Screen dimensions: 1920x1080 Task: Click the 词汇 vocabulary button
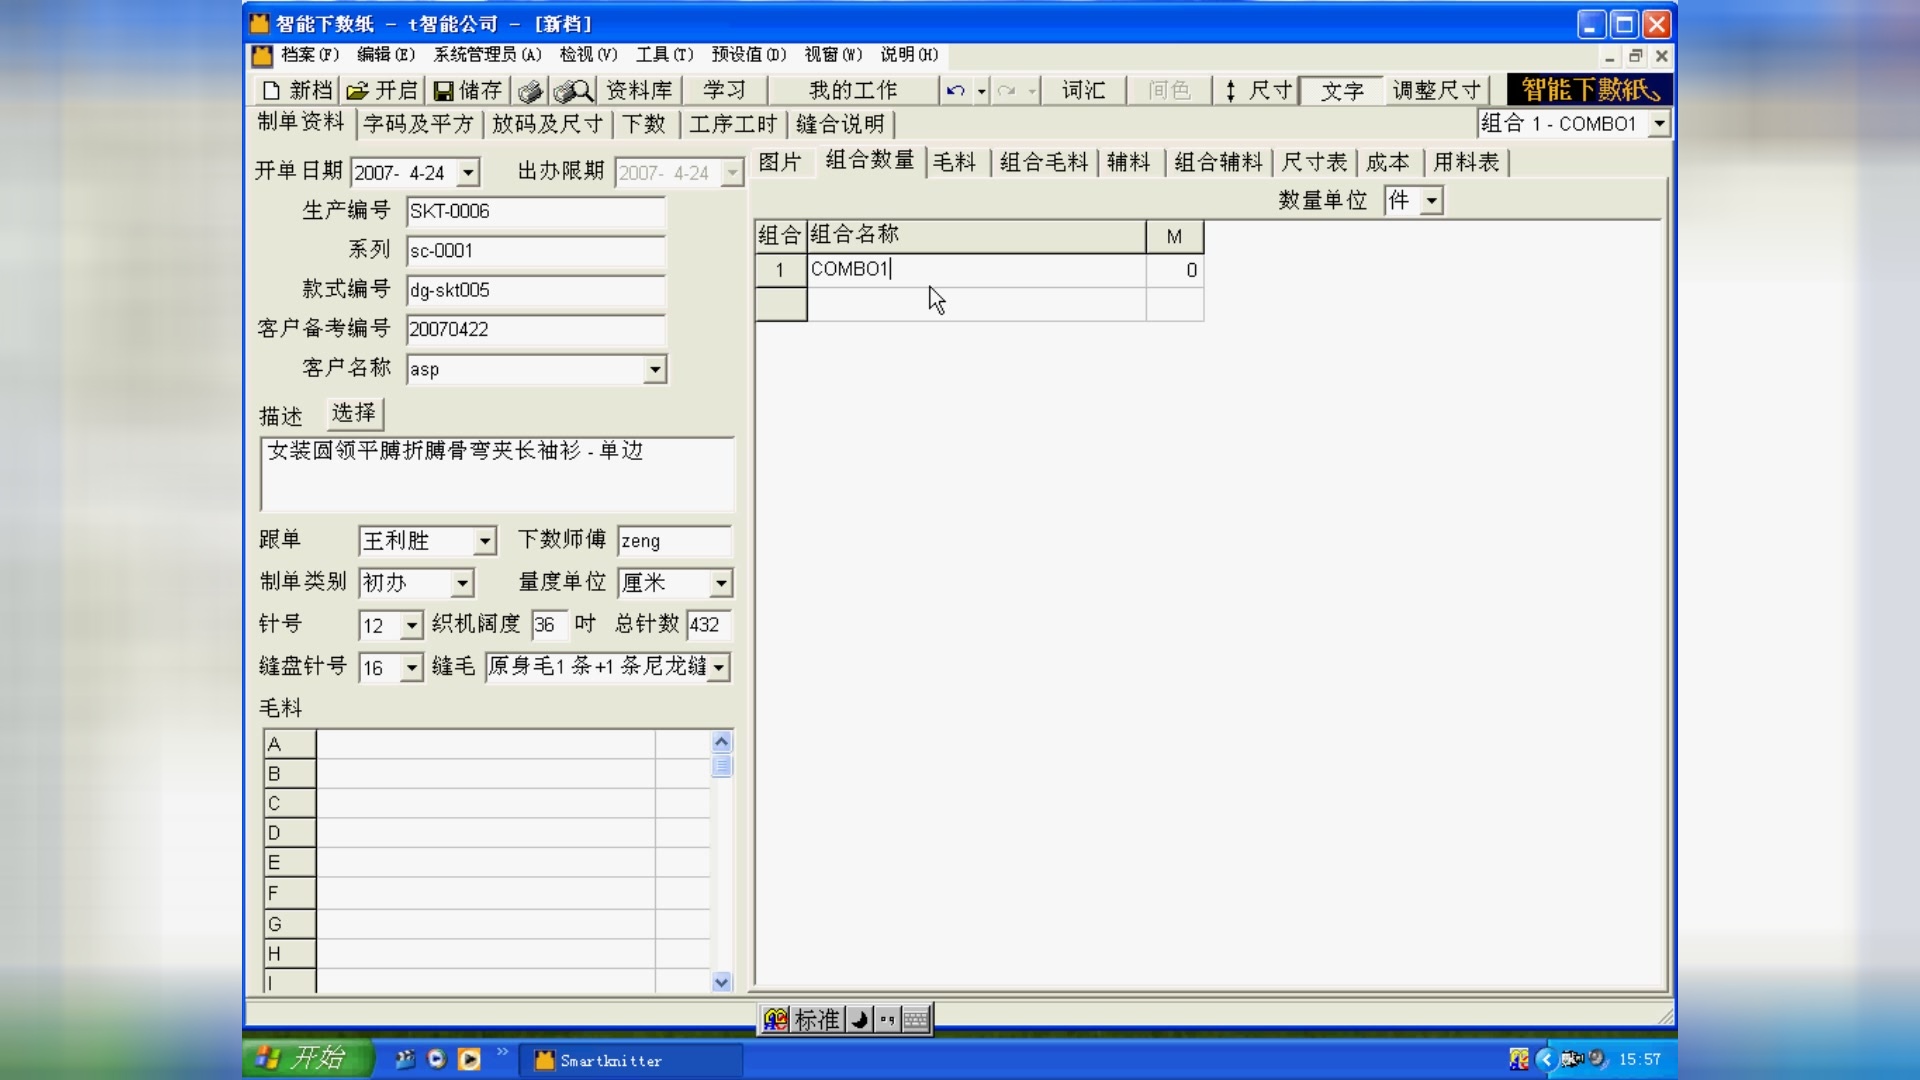(1083, 91)
